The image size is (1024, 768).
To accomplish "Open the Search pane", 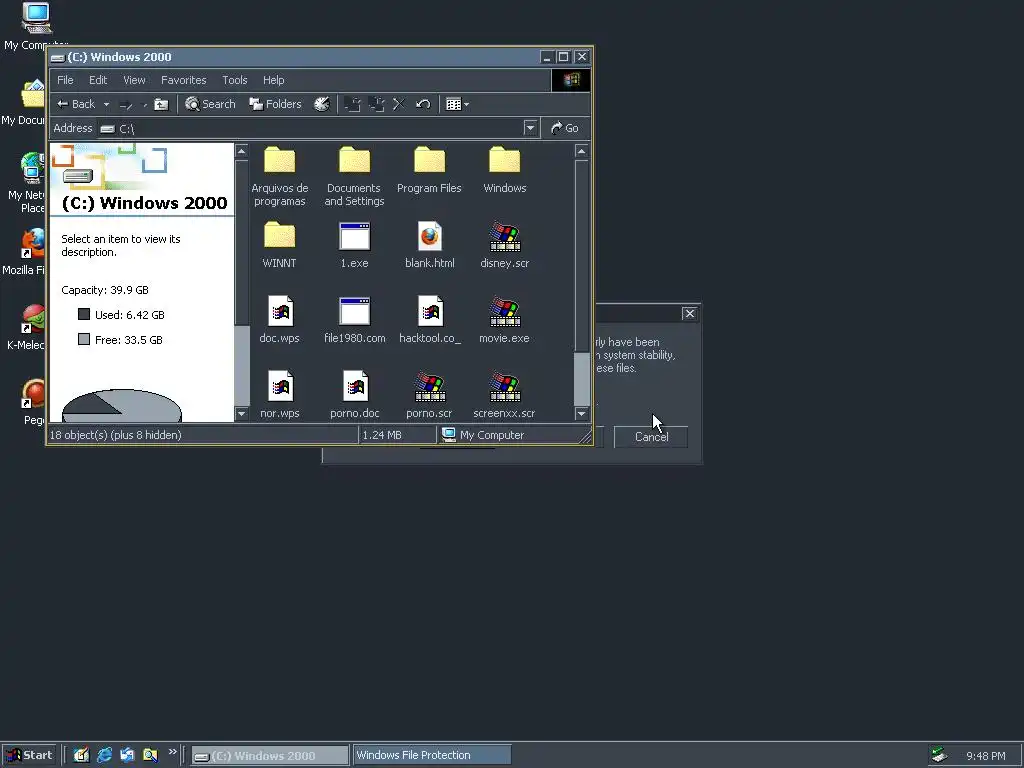I will [210, 104].
